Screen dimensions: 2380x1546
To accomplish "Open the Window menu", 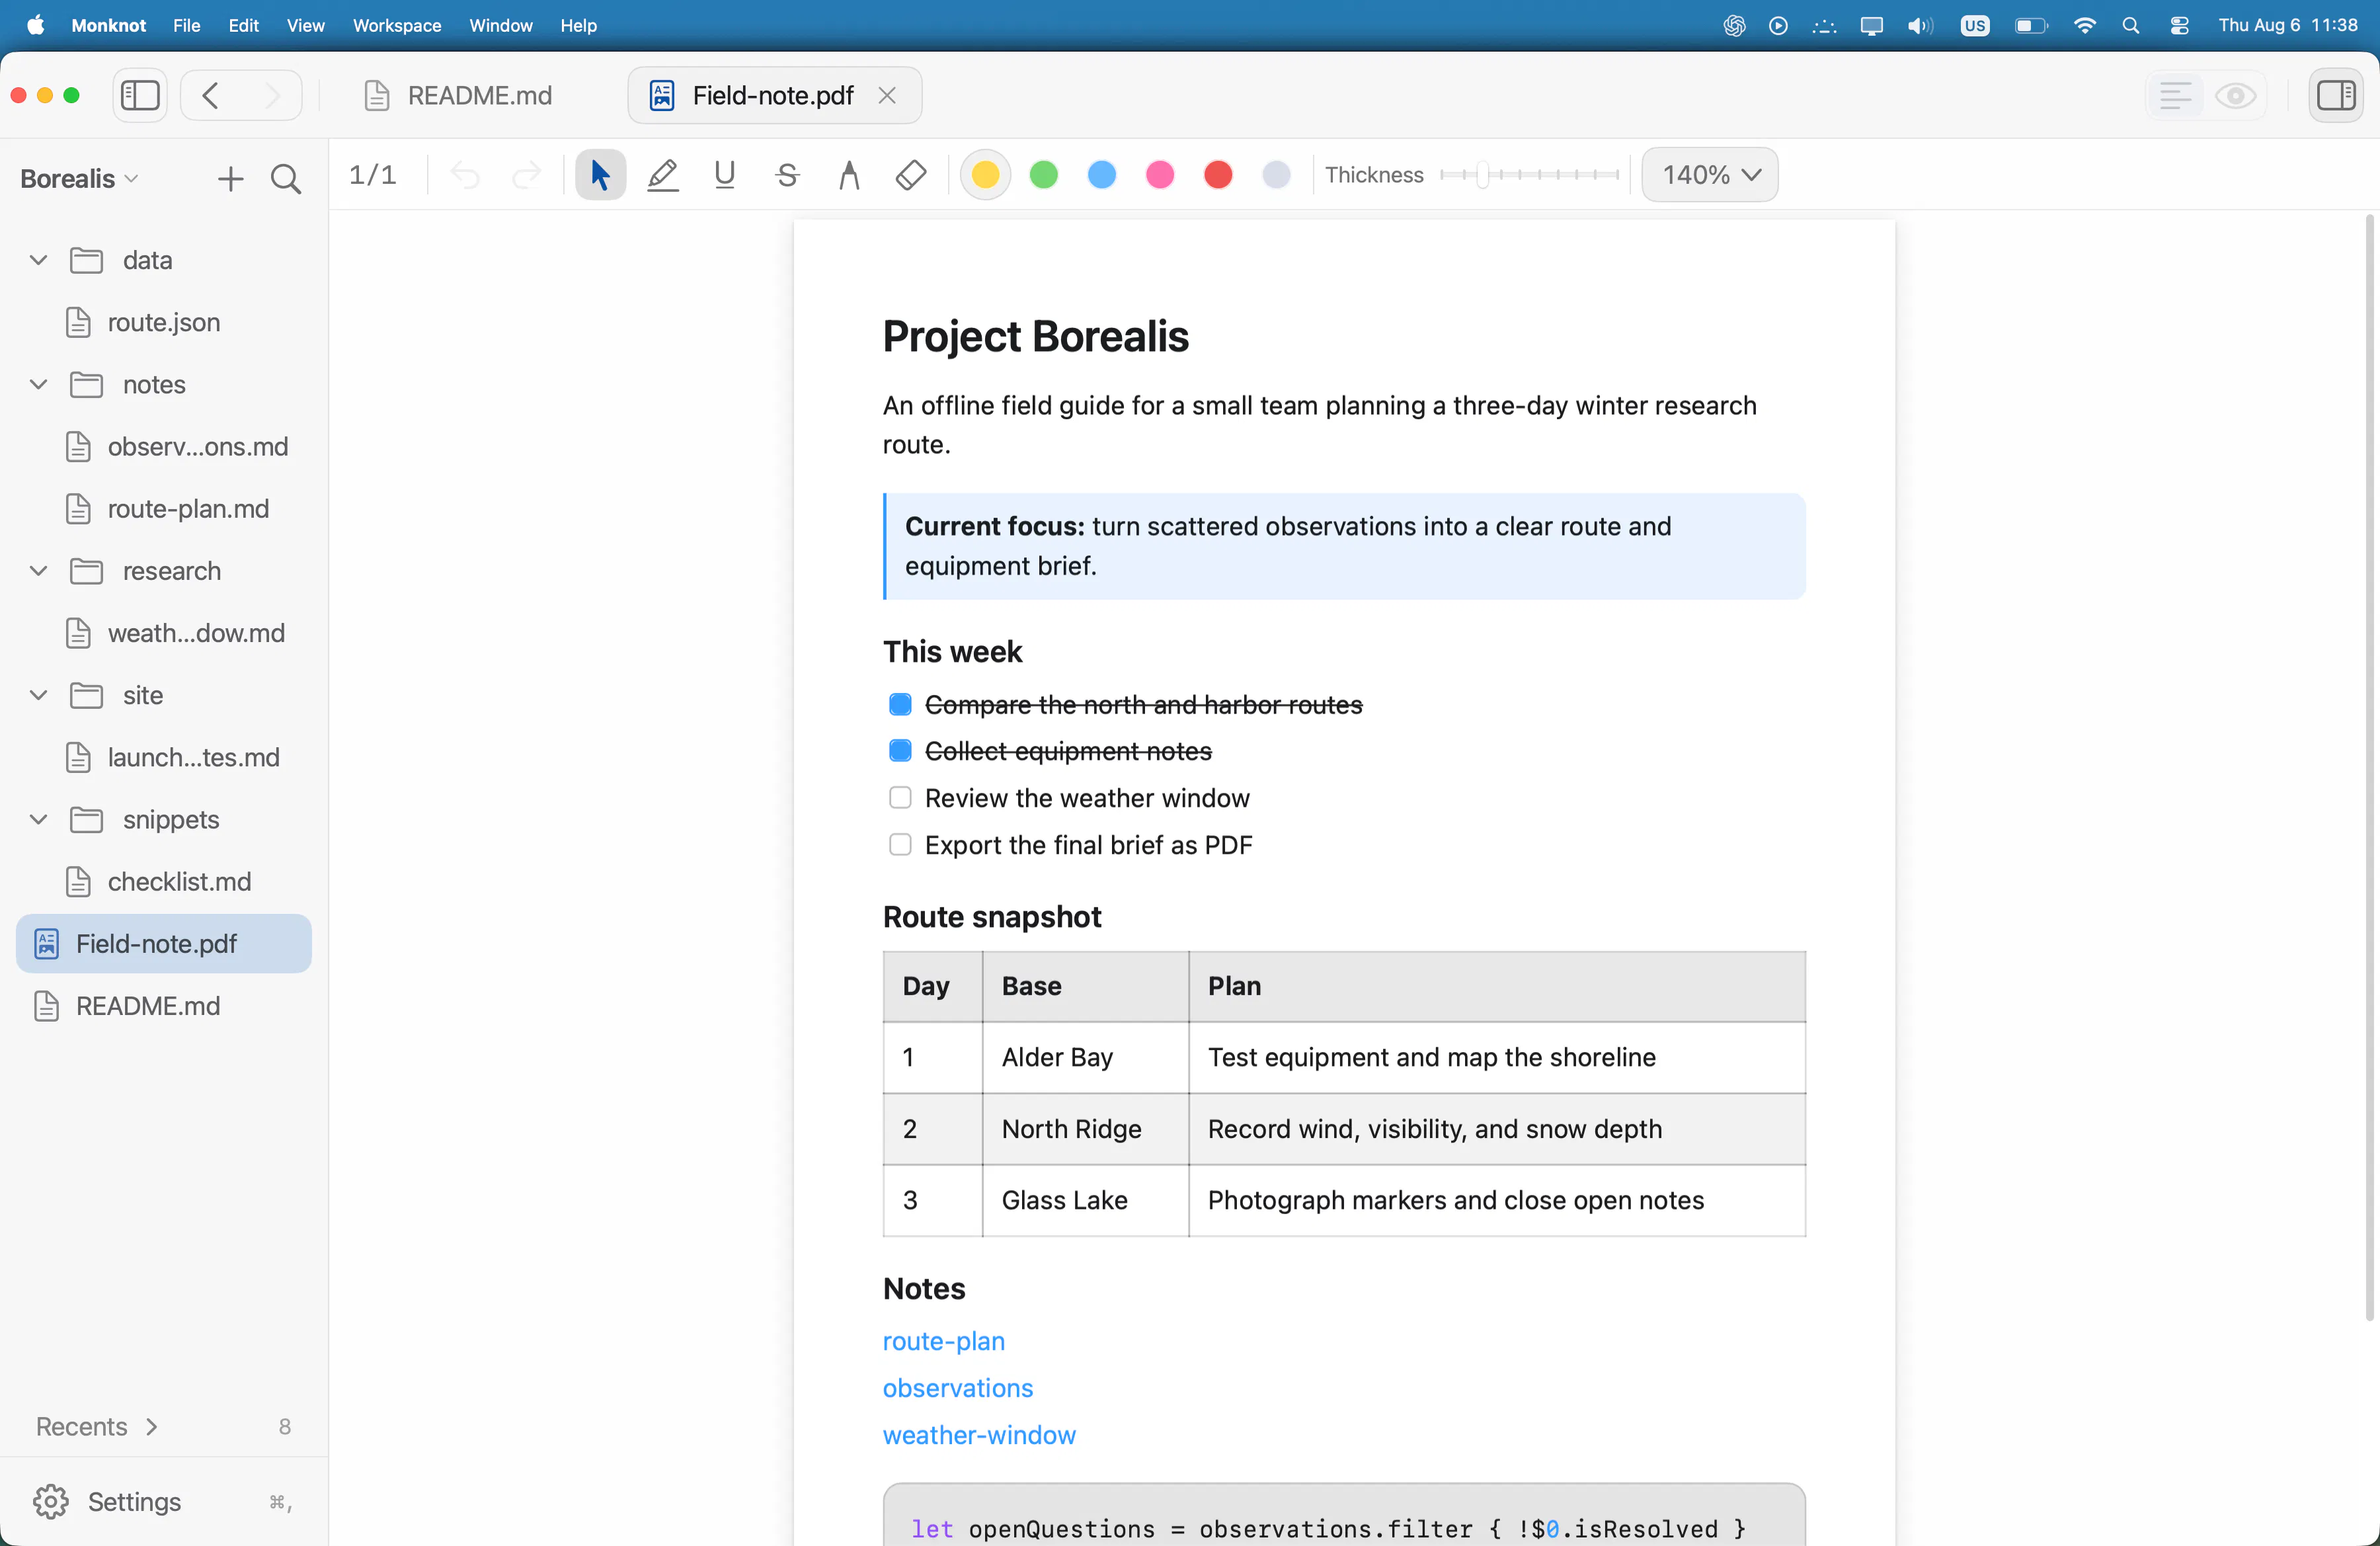I will (500, 26).
